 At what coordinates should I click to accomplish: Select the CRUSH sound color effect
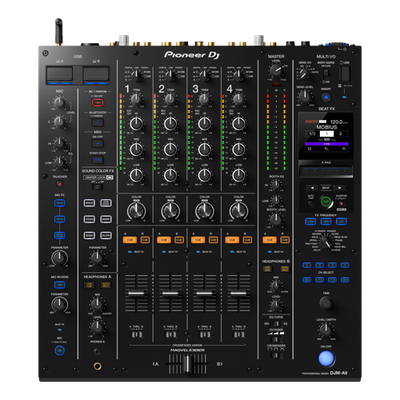point(89,219)
